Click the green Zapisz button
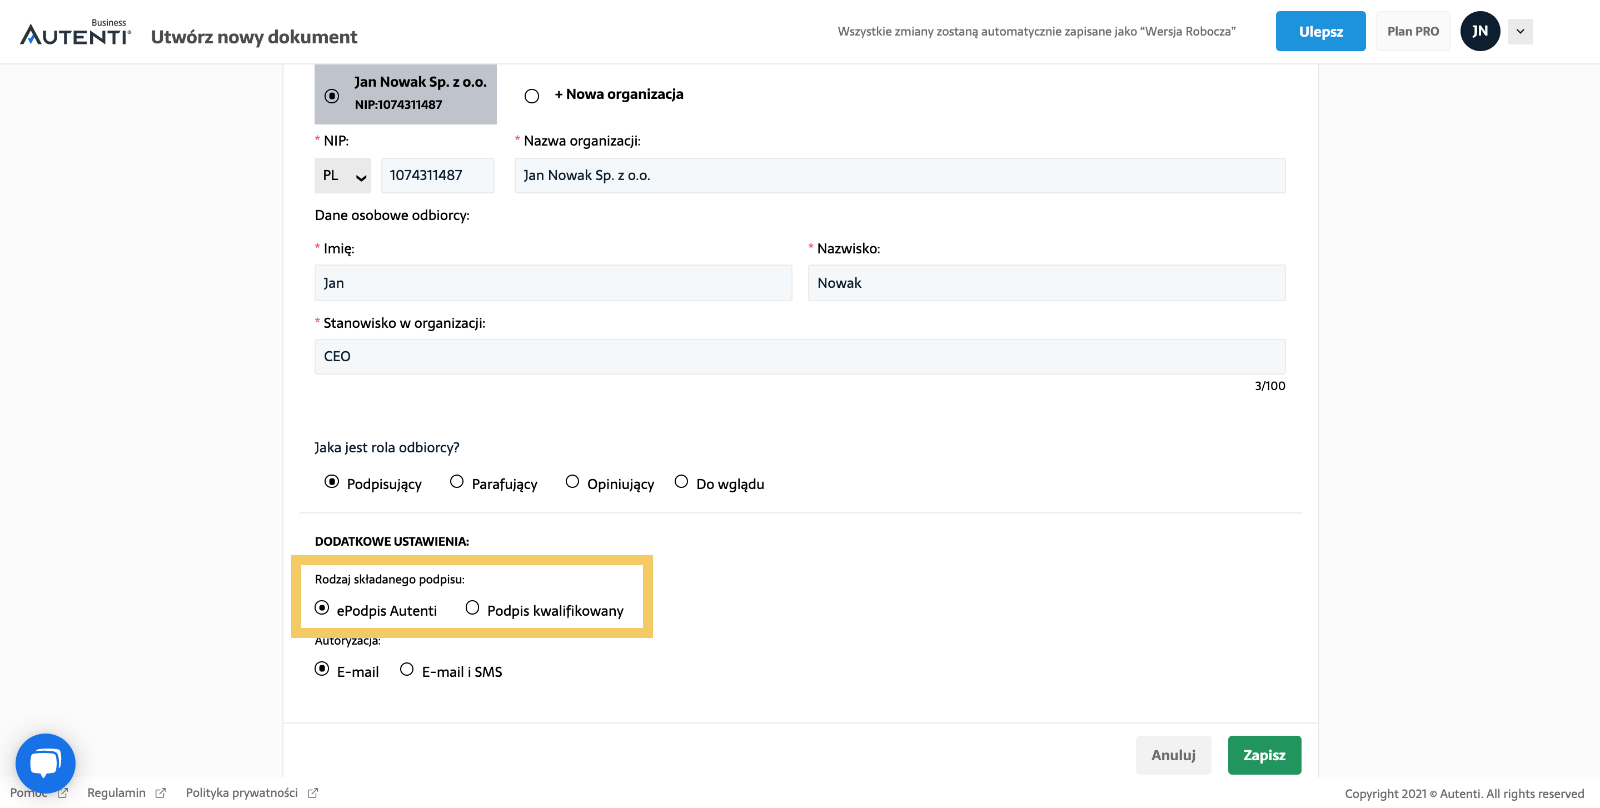 tap(1264, 755)
